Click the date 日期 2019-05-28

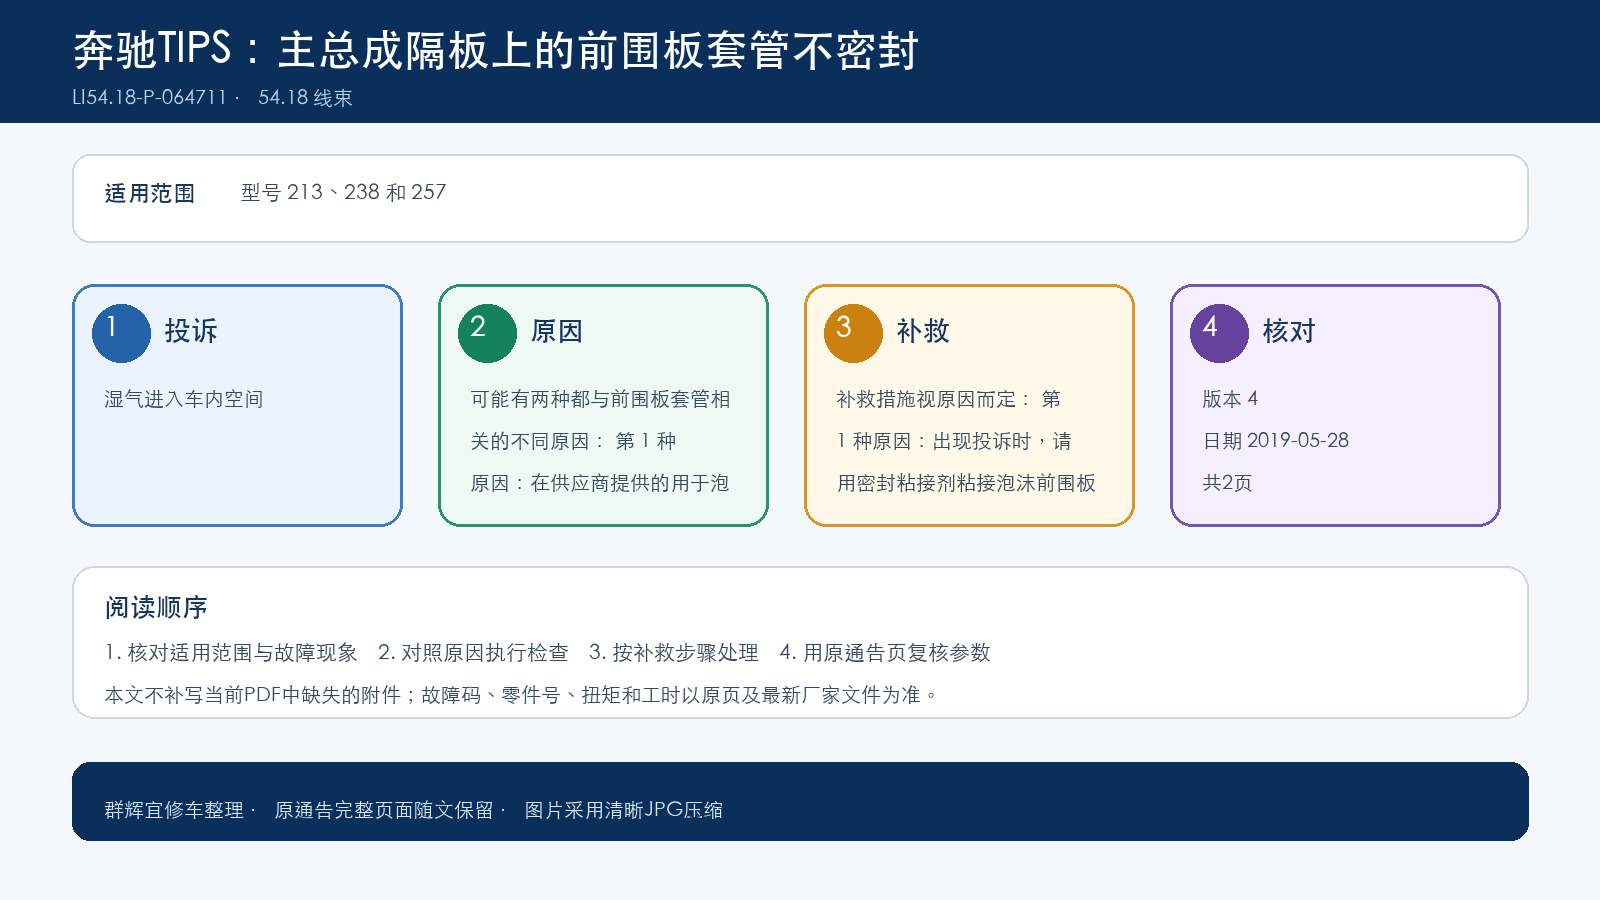(1275, 441)
